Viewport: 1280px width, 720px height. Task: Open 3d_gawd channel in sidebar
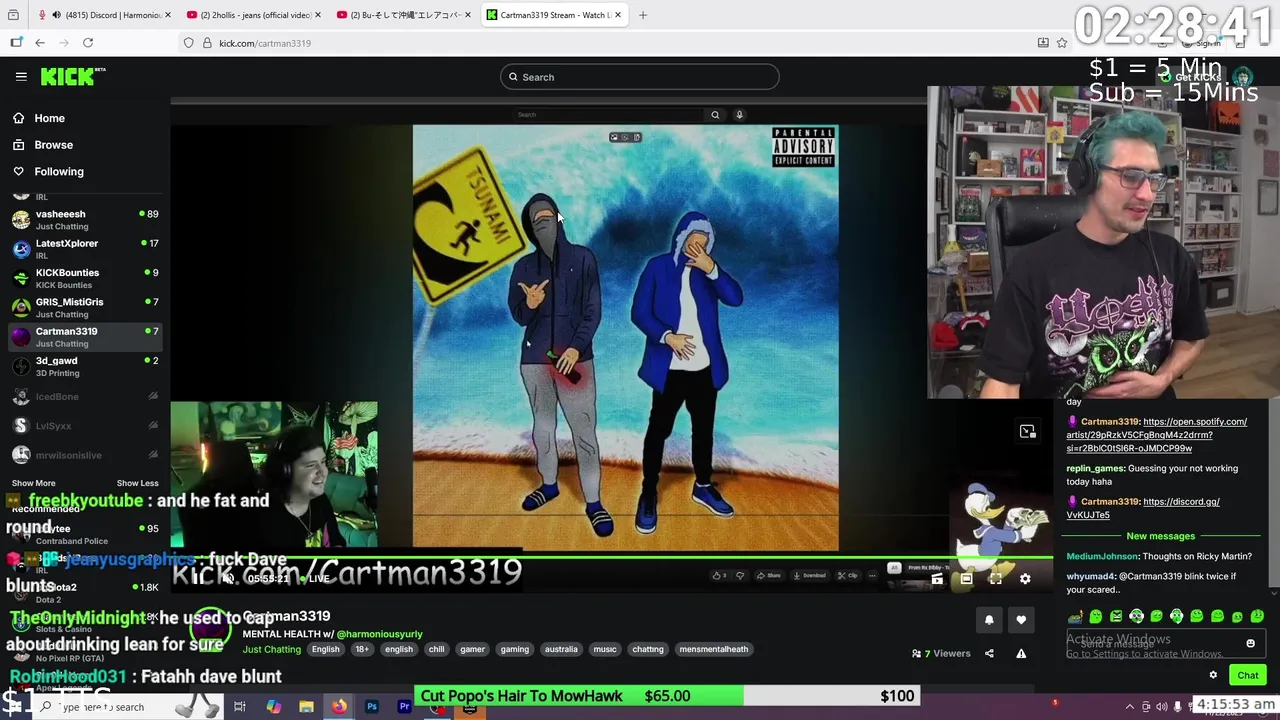pos(84,366)
